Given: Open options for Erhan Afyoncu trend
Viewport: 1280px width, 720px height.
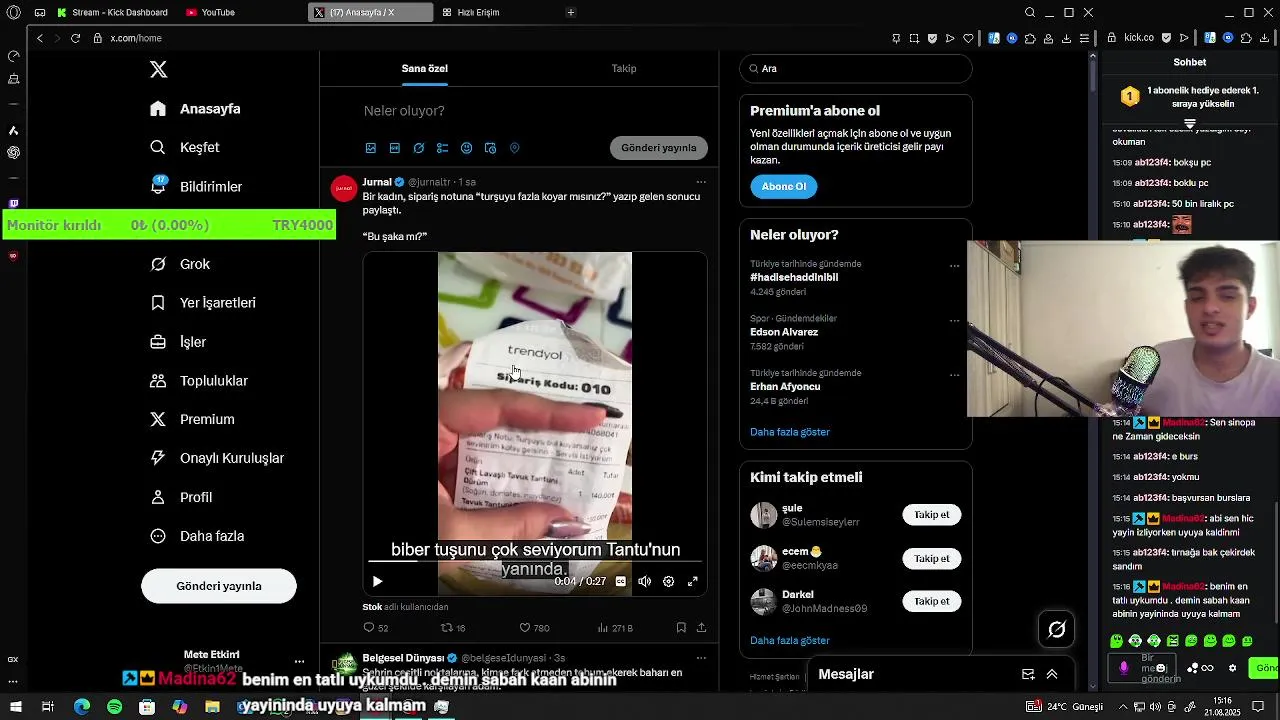Looking at the screenshot, I should [954, 375].
